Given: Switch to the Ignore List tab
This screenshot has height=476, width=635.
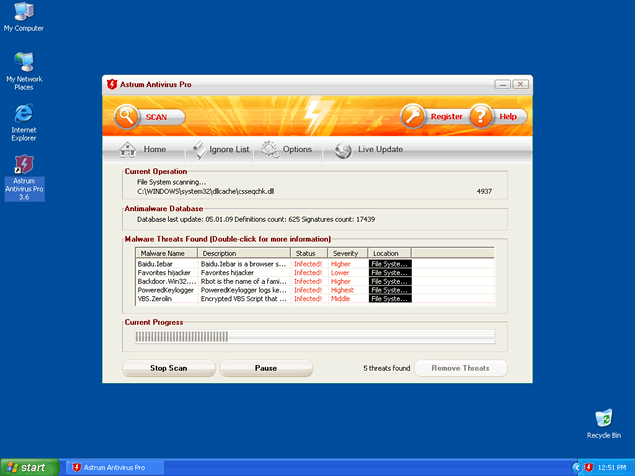Looking at the screenshot, I should tap(218, 149).
